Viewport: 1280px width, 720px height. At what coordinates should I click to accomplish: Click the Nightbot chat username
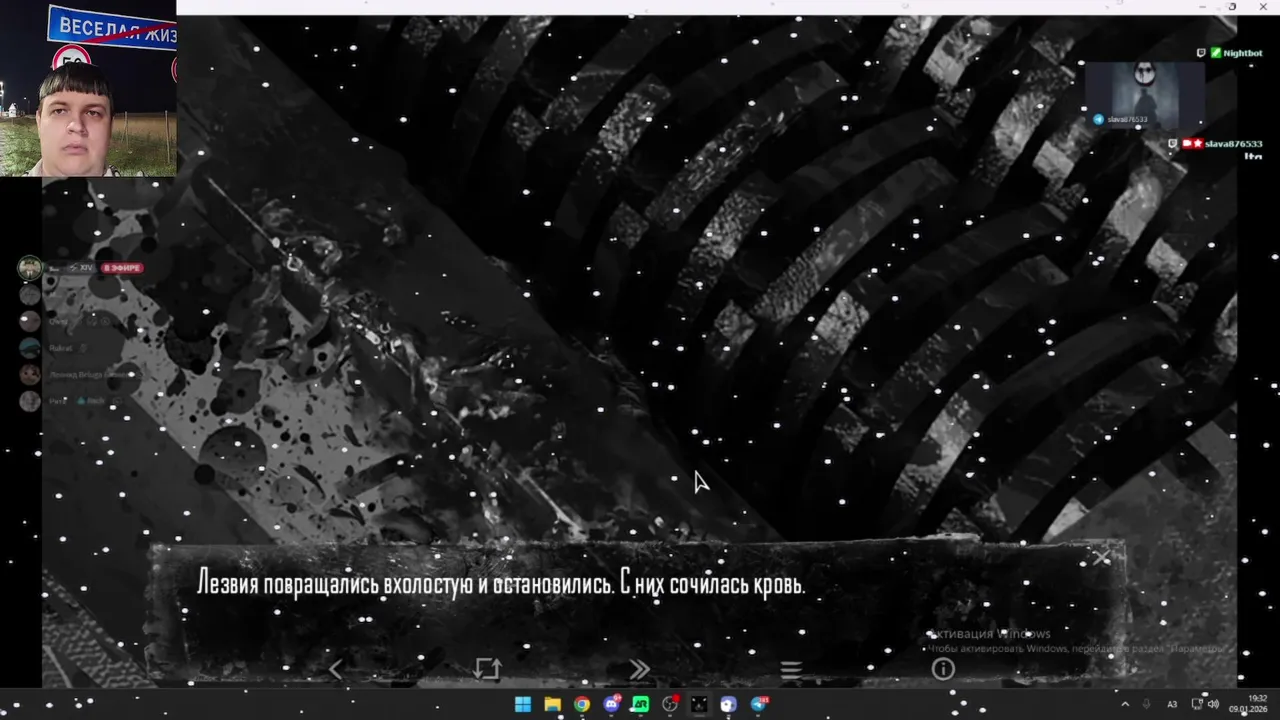[x=1243, y=53]
